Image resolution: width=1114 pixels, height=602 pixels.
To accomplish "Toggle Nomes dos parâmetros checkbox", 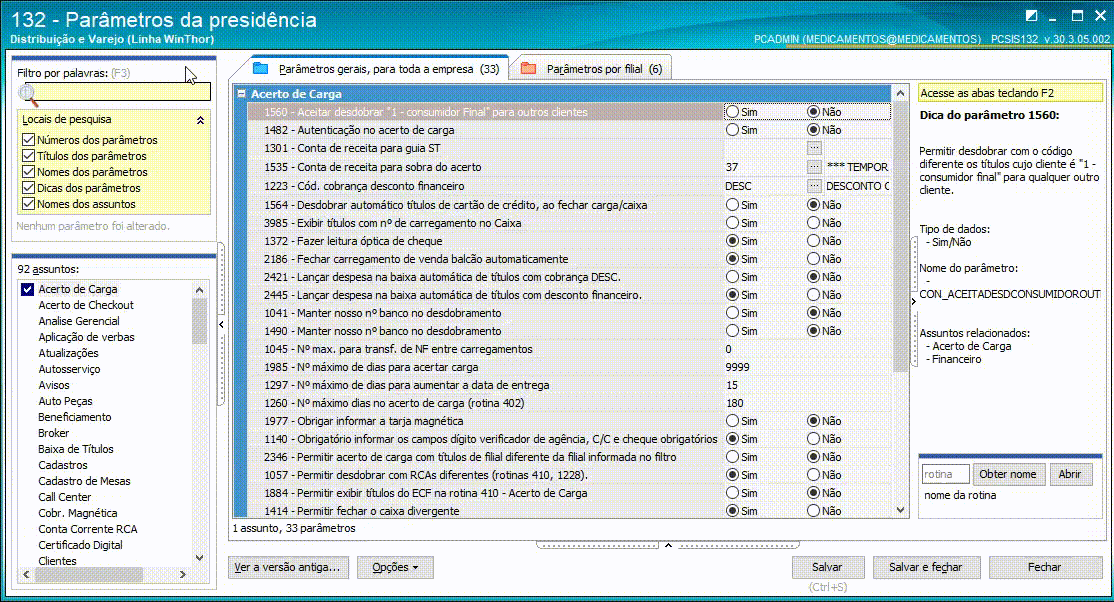I will (x=28, y=171).
